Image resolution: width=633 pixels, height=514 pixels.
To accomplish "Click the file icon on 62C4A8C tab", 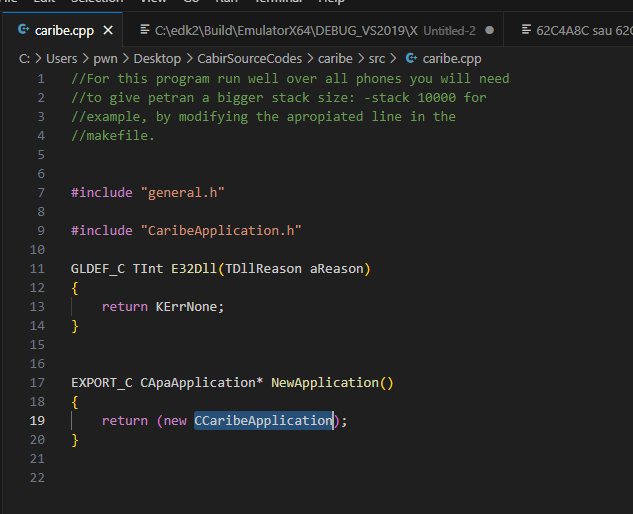I will (526, 30).
